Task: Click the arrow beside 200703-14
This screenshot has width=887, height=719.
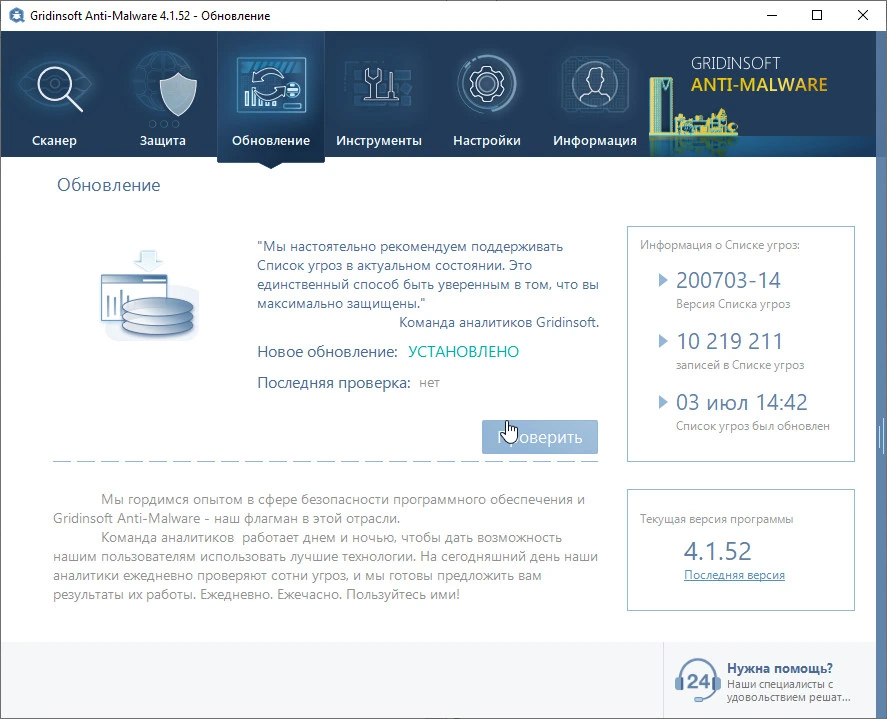Action: tap(663, 280)
